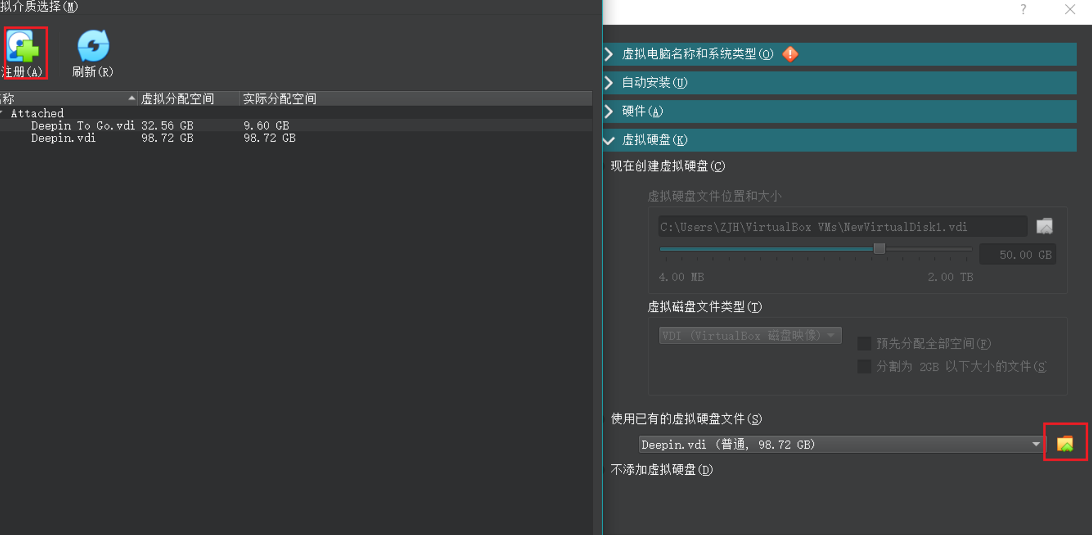Open folder browse icon for existing disk file
The width and height of the screenshot is (1092, 535).
1065,444
